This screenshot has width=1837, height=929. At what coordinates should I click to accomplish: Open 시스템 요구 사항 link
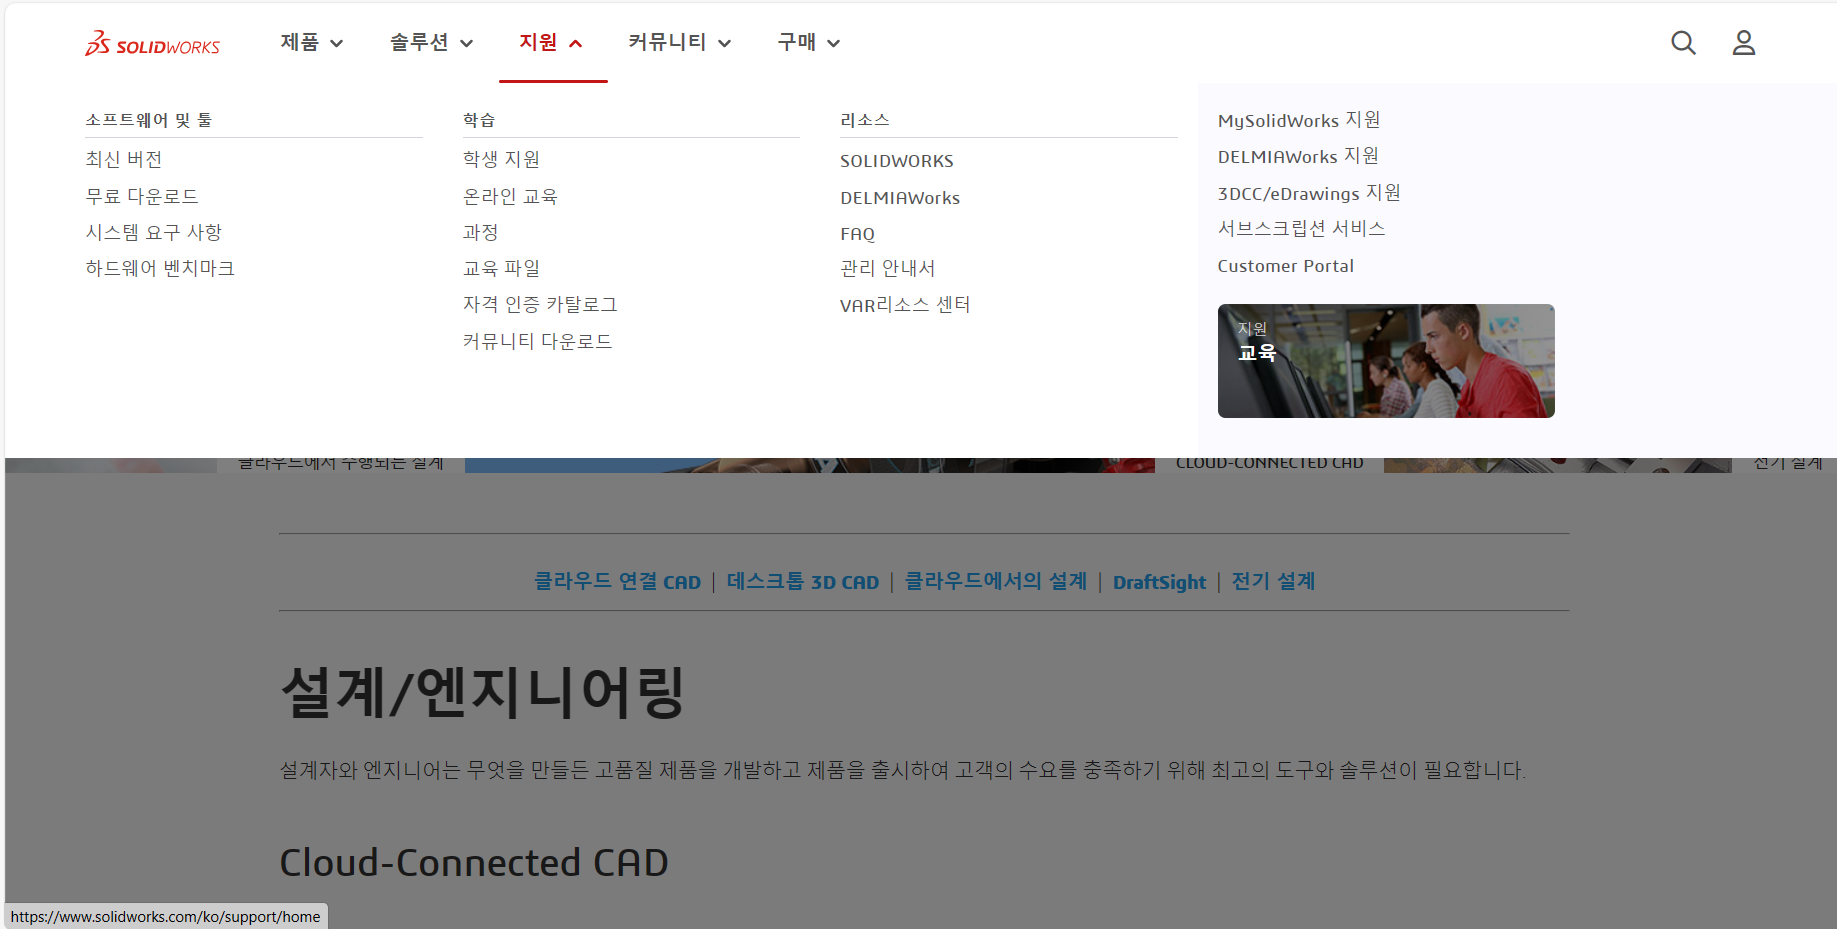click(x=154, y=232)
